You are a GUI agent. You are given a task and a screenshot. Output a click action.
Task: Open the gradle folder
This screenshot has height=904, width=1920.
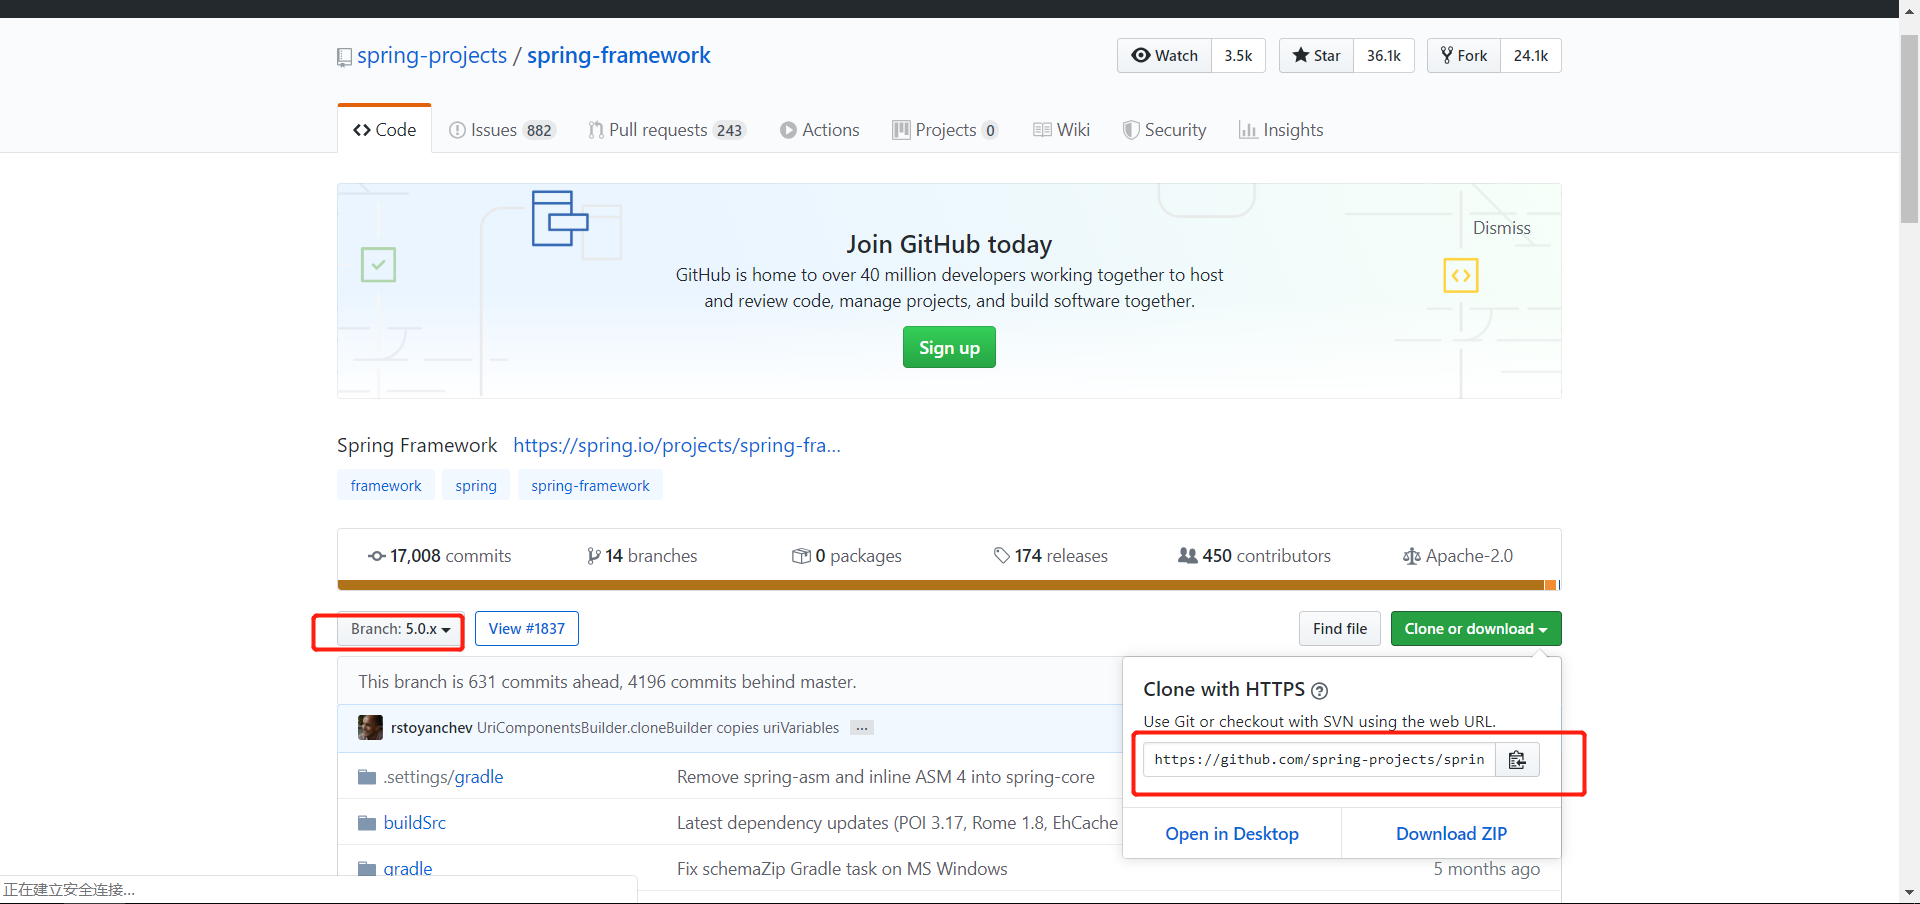[x=408, y=869]
